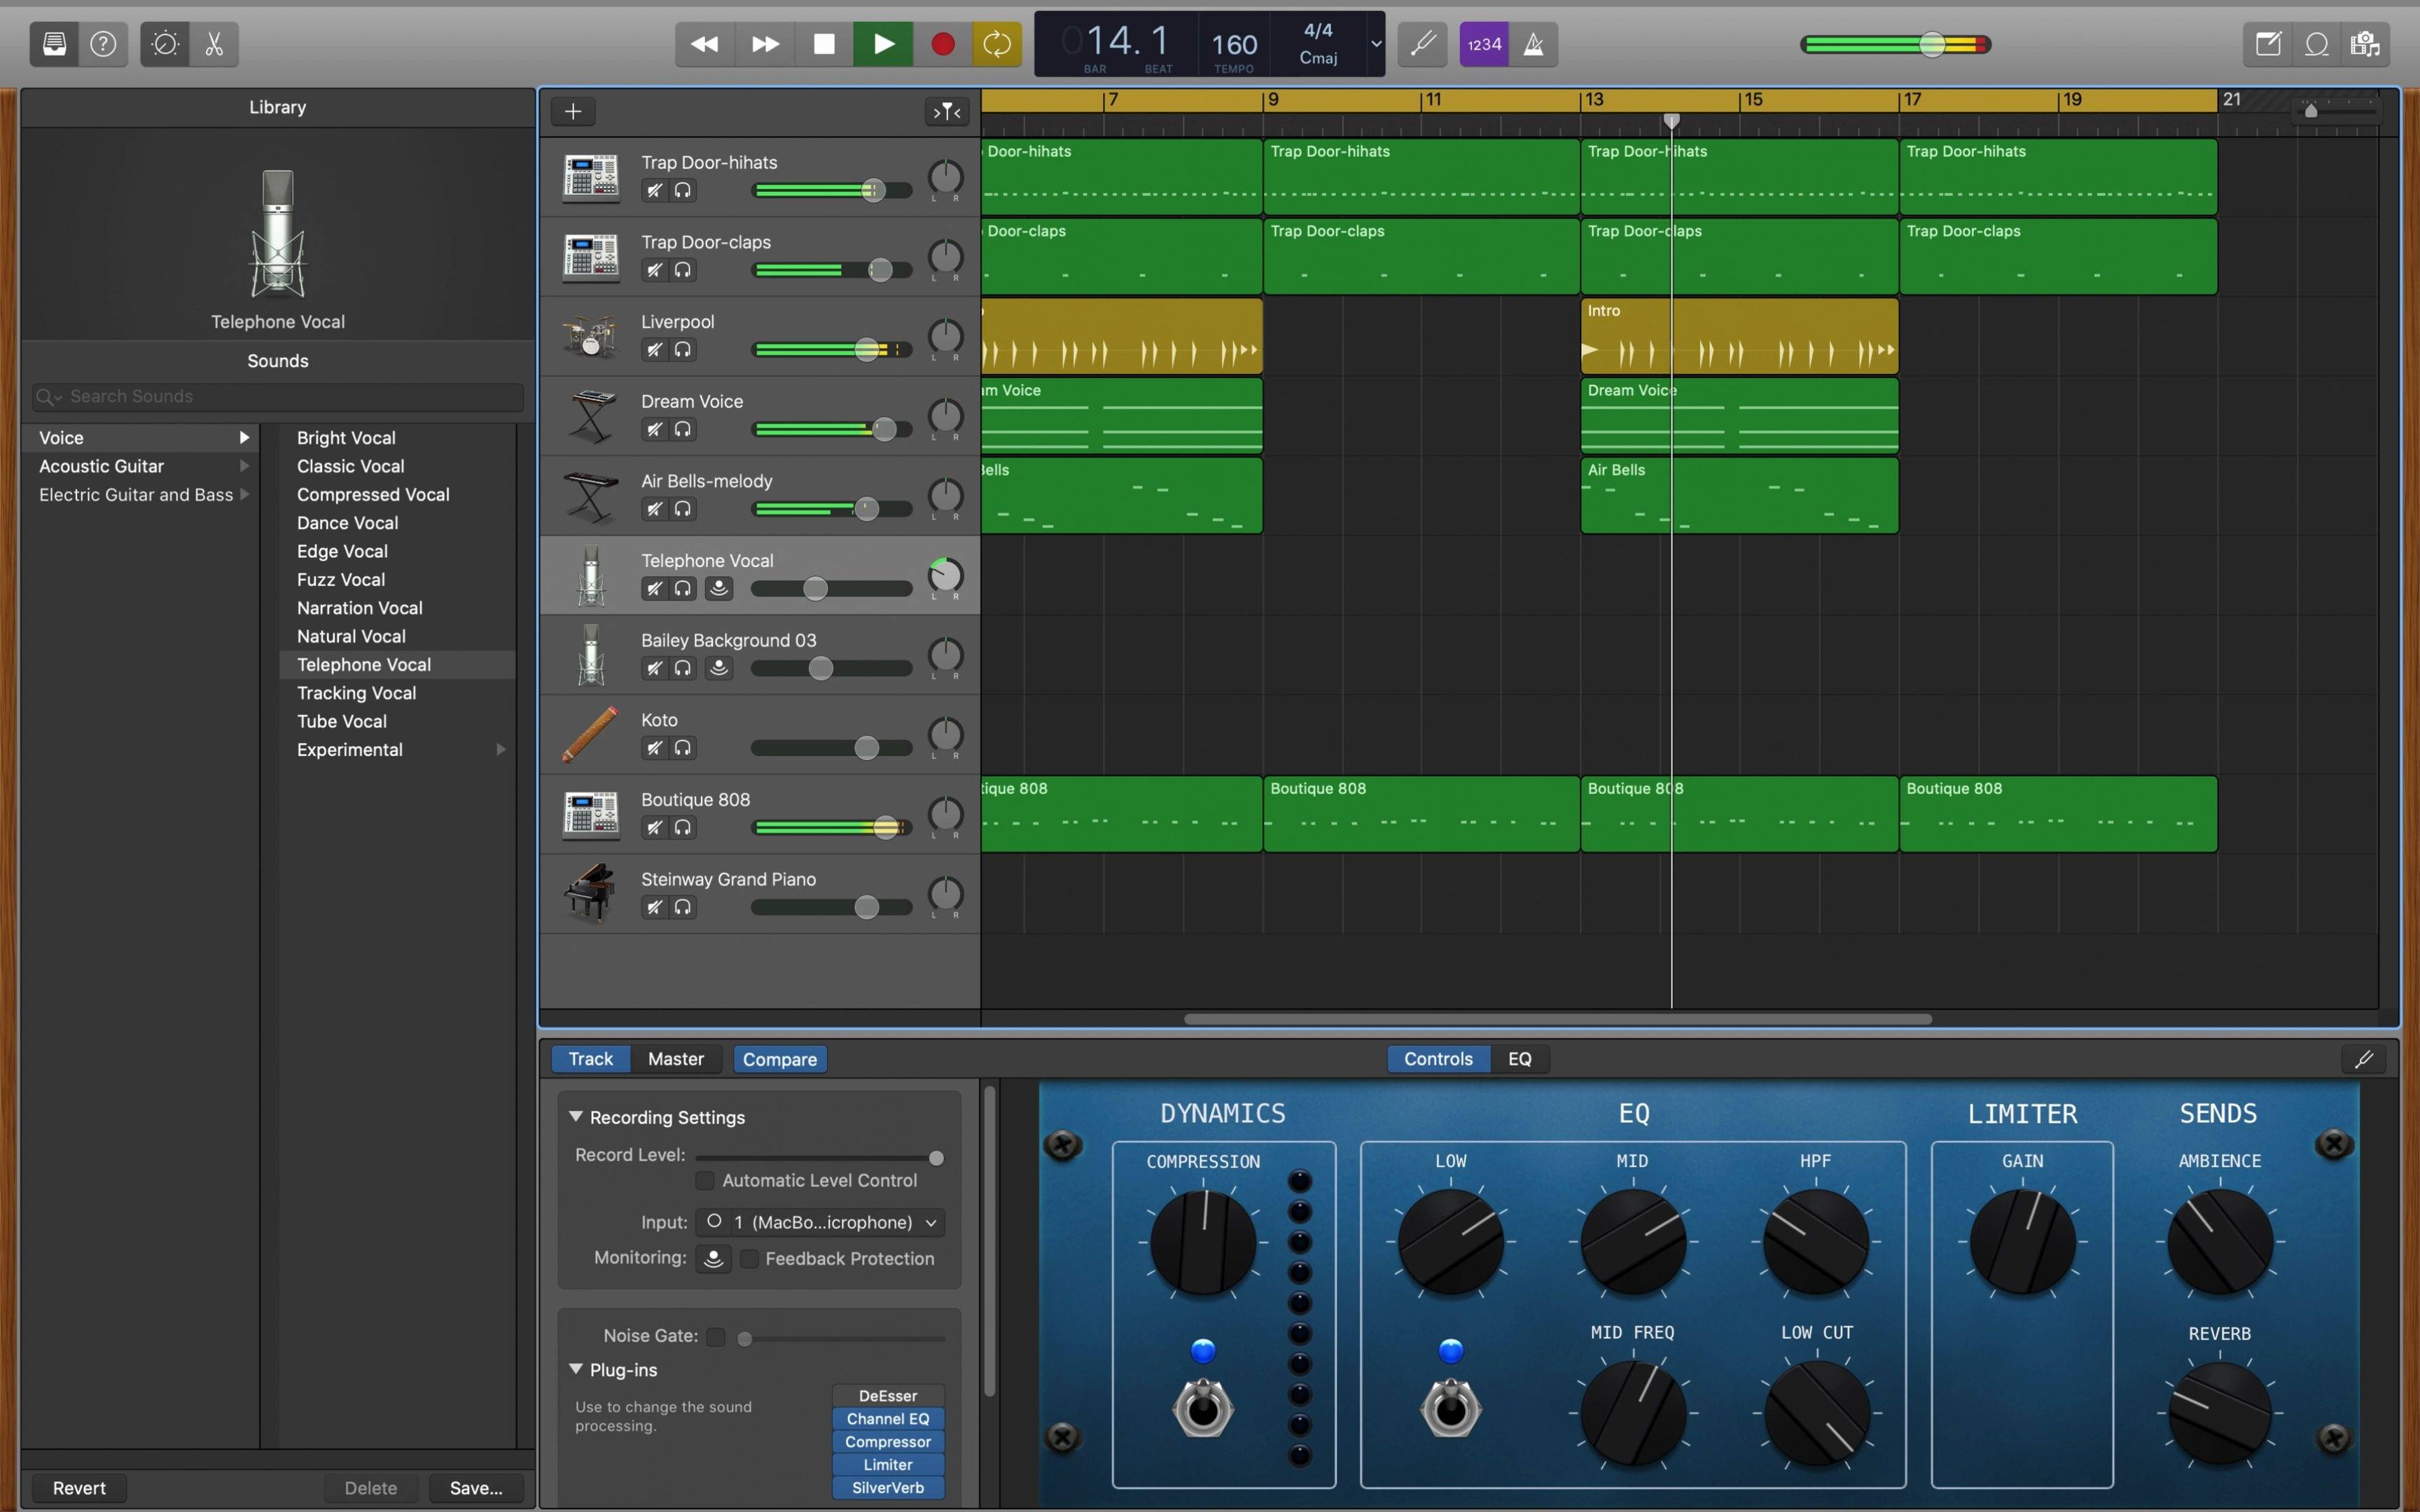Image resolution: width=2420 pixels, height=1512 pixels.
Task: Click the Smart Controls pencil edit icon
Action: tap(2364, 1058)
